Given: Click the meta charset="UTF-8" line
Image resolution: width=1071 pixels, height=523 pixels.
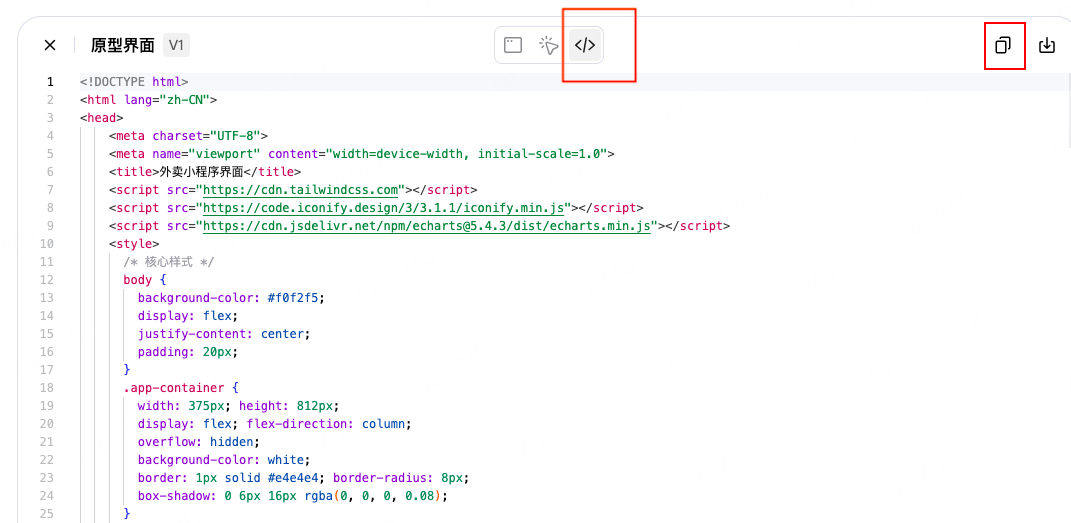Looking at the screenshot, I should click(188, 135).
